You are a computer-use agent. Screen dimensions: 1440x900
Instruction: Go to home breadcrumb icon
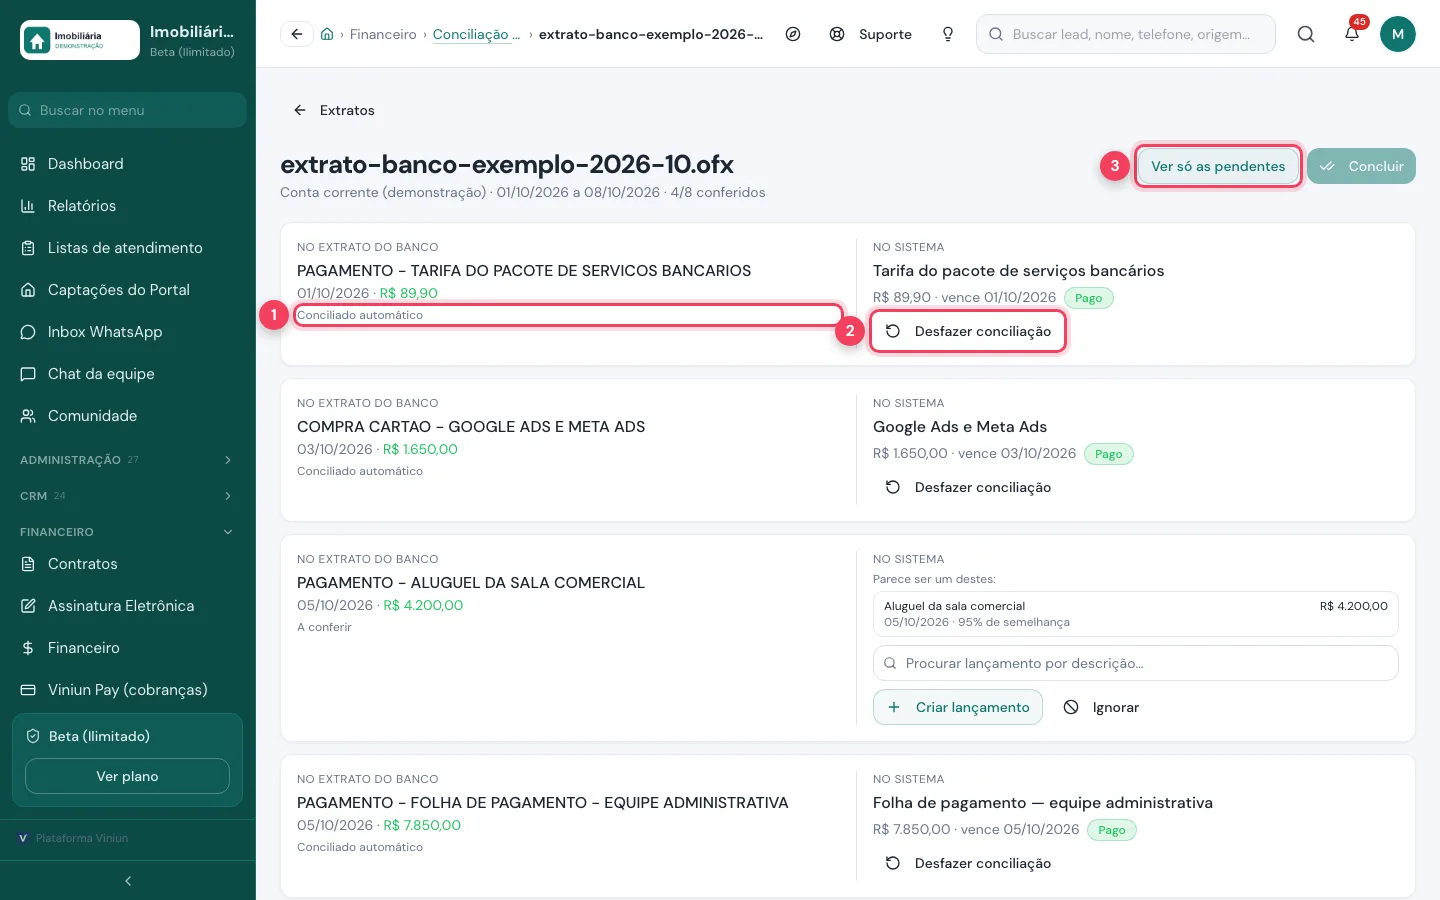327,34
